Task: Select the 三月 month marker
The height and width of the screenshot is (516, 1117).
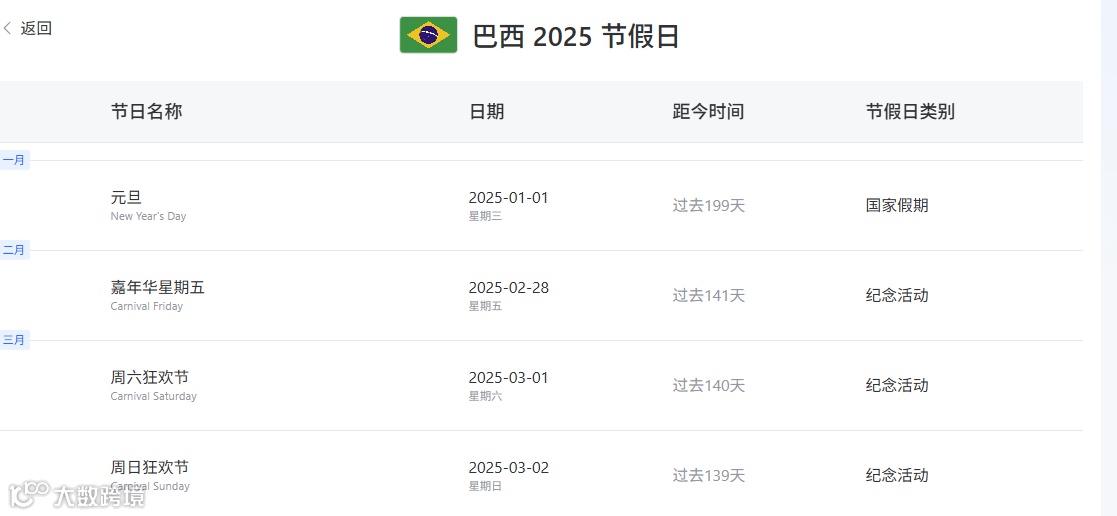Action: 14,340
